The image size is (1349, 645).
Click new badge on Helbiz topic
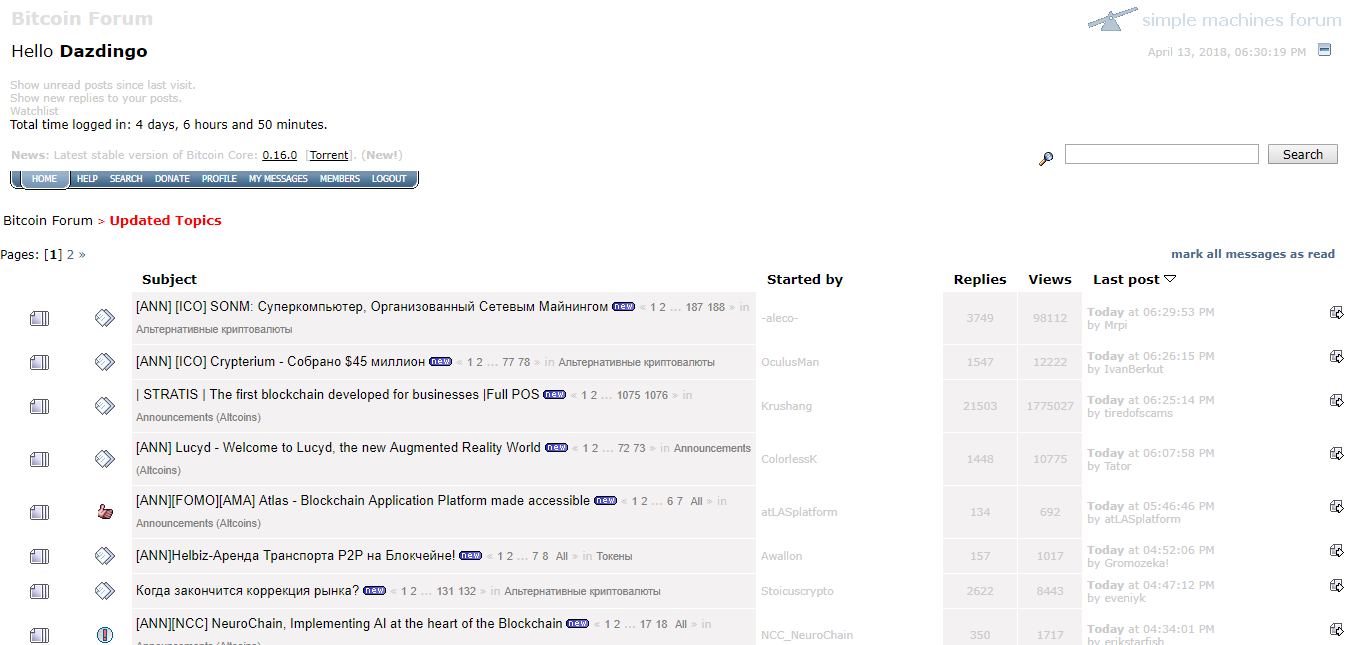[x=471, y=555]
